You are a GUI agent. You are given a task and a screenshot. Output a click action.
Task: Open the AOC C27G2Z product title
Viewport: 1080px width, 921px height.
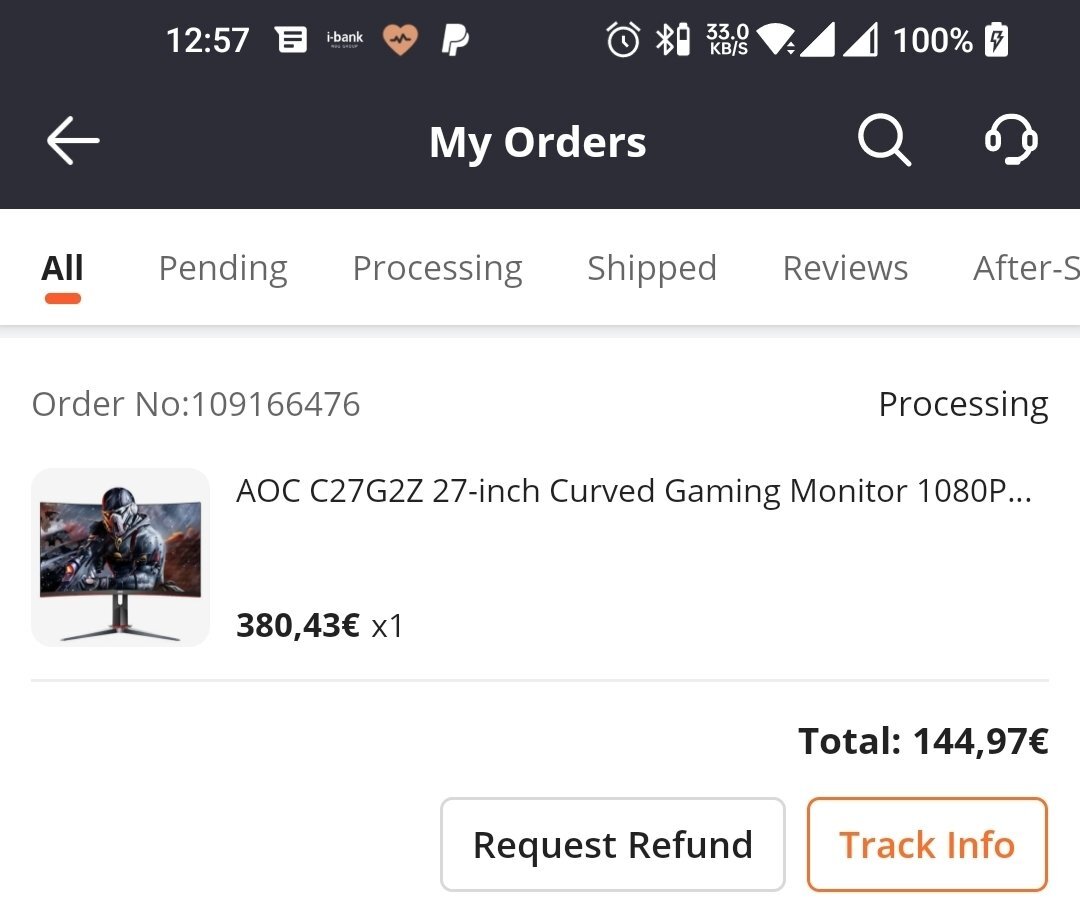coord(634,491)
